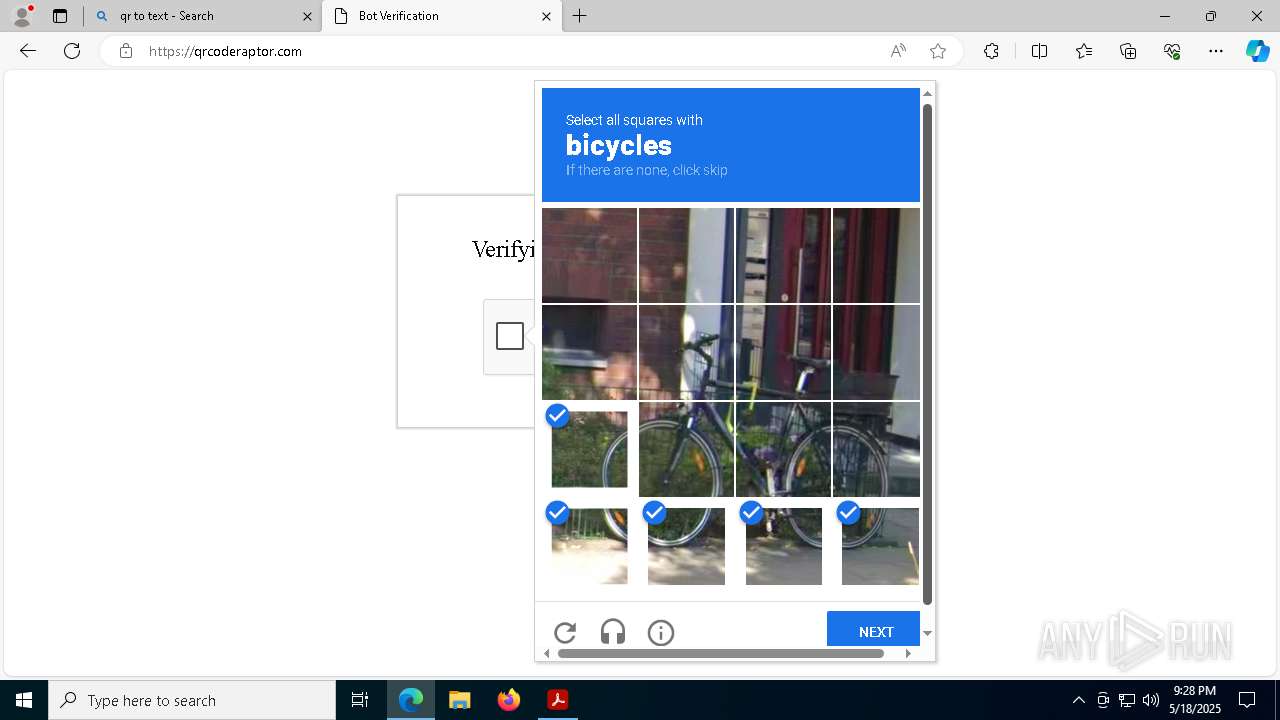The image size is (1280, 720).
Task: Select the top-left brick wall tile
Action: pyautogui.click(x=589, y=255)
